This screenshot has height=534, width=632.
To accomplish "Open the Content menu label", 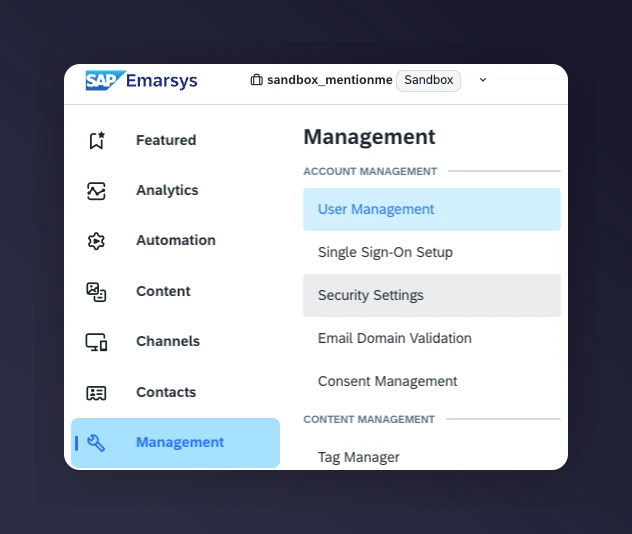I will [x=163, y=291].
